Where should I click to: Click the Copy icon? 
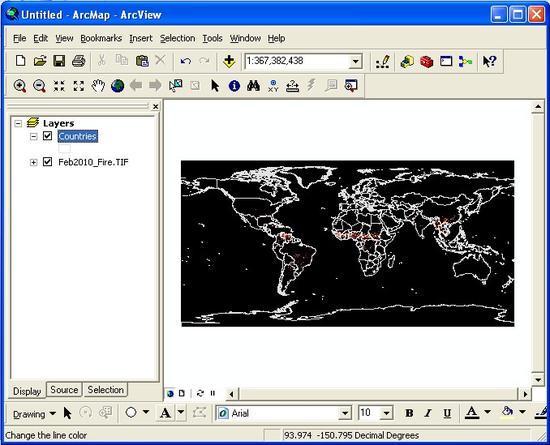click(122, 60)
